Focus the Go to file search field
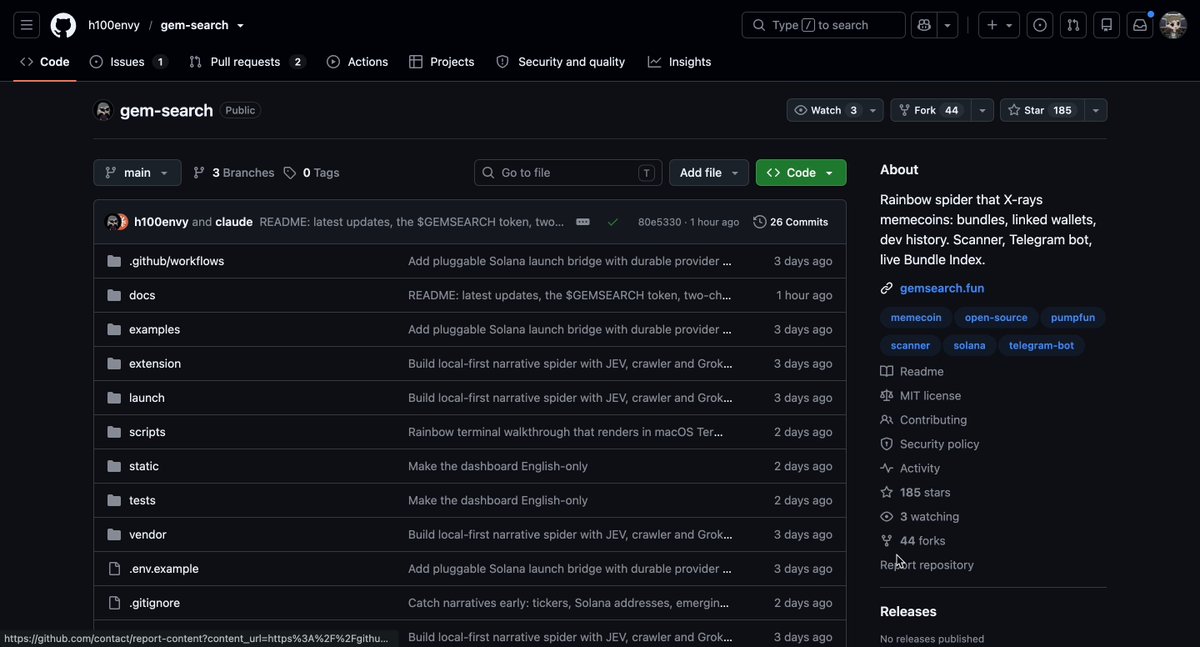The width and height of the screenshot is (1200, 647). (568, 173)
